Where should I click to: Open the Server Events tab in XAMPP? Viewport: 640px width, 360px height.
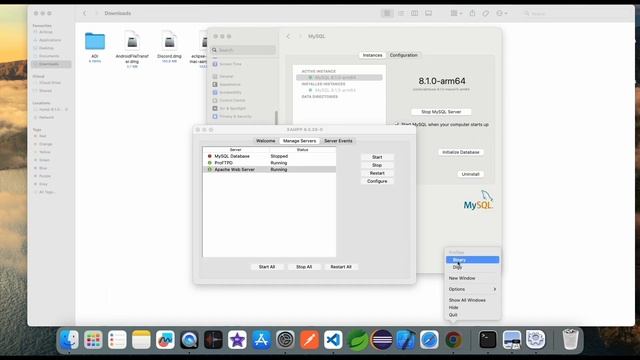pyautogui.click(x=338, y=141)
